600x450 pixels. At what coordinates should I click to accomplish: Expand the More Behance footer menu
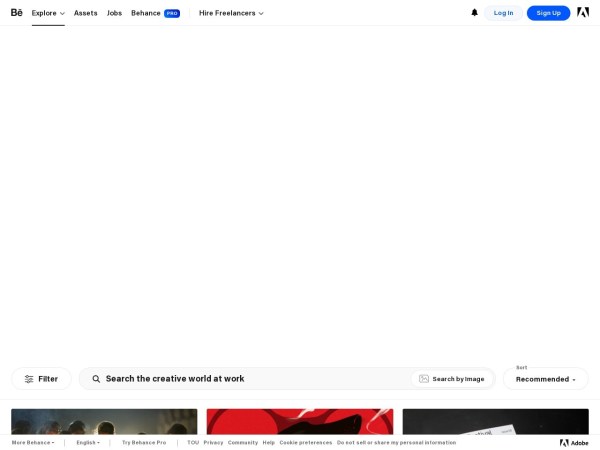click(x=33, y=442)
